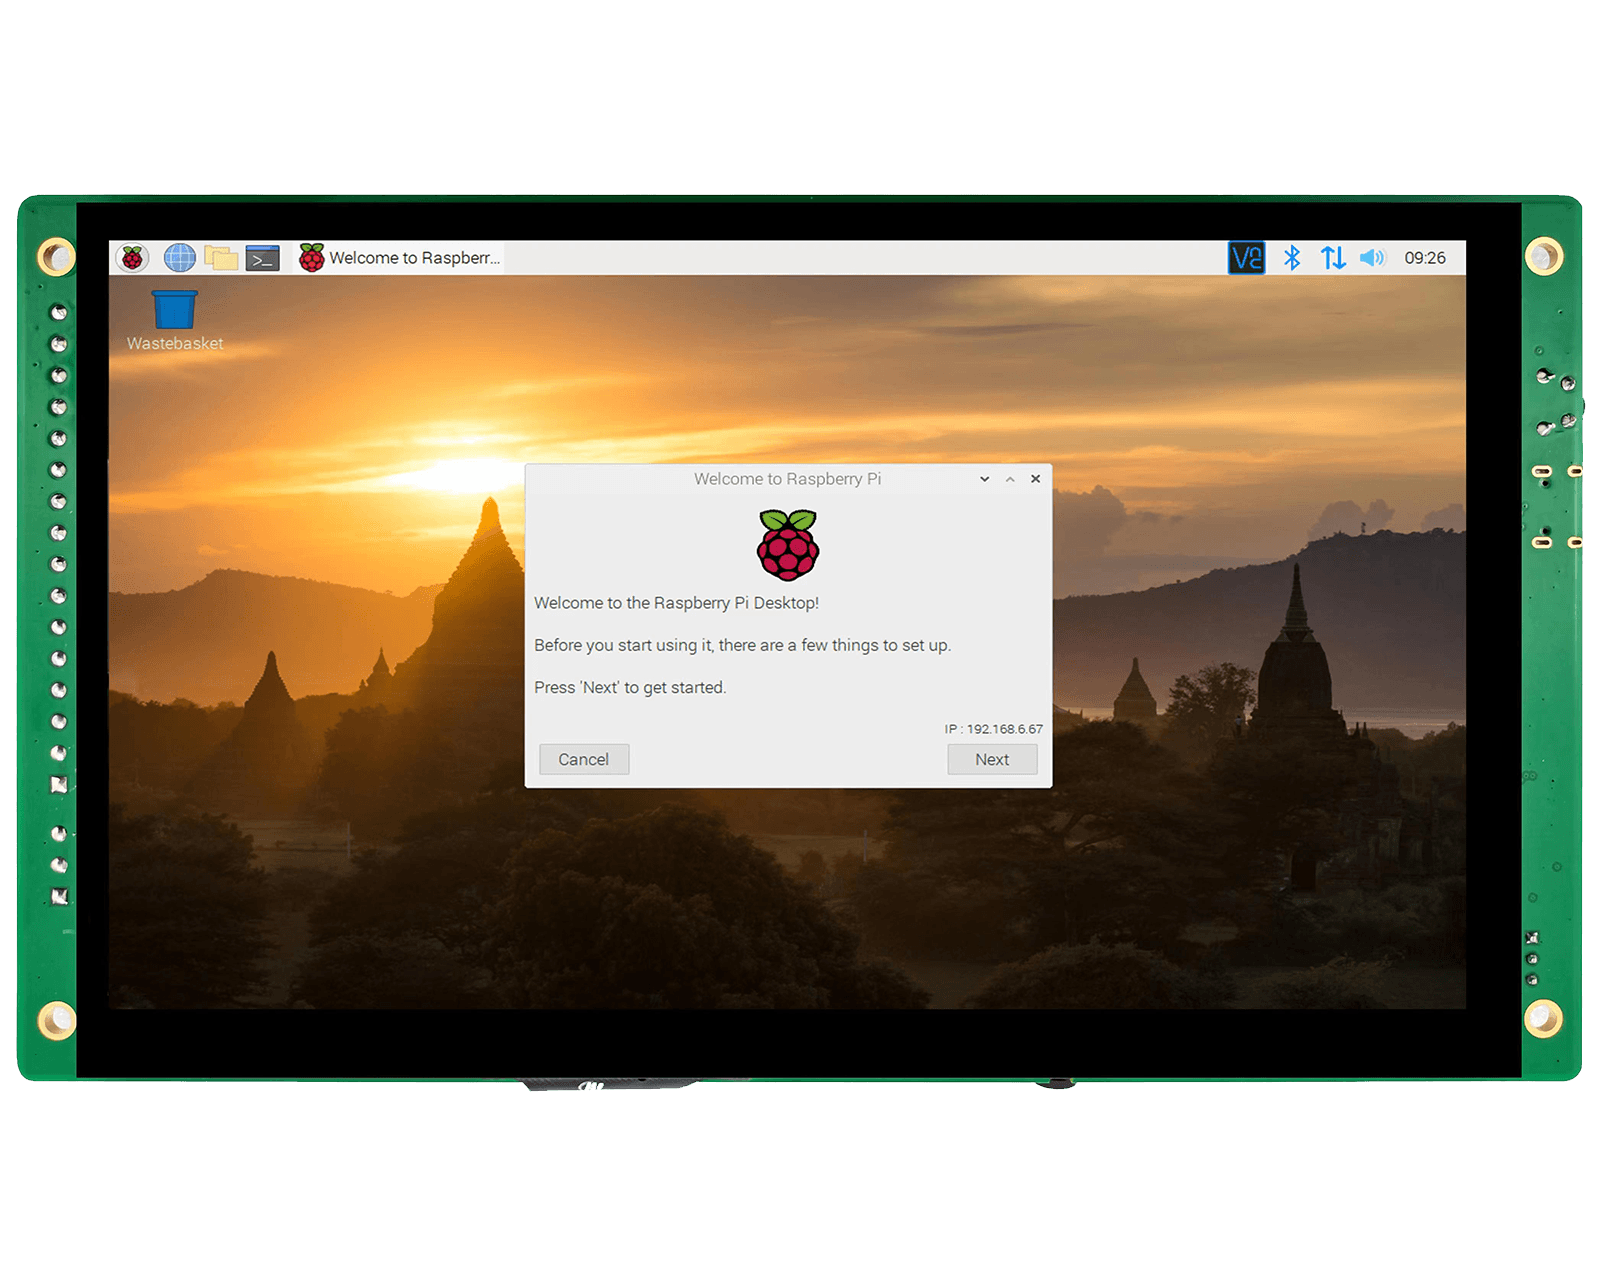The height and width of the screenshot is (1284, 1600).
Task: Open the dialog's window menu chevron
Action: pos(984,479)
